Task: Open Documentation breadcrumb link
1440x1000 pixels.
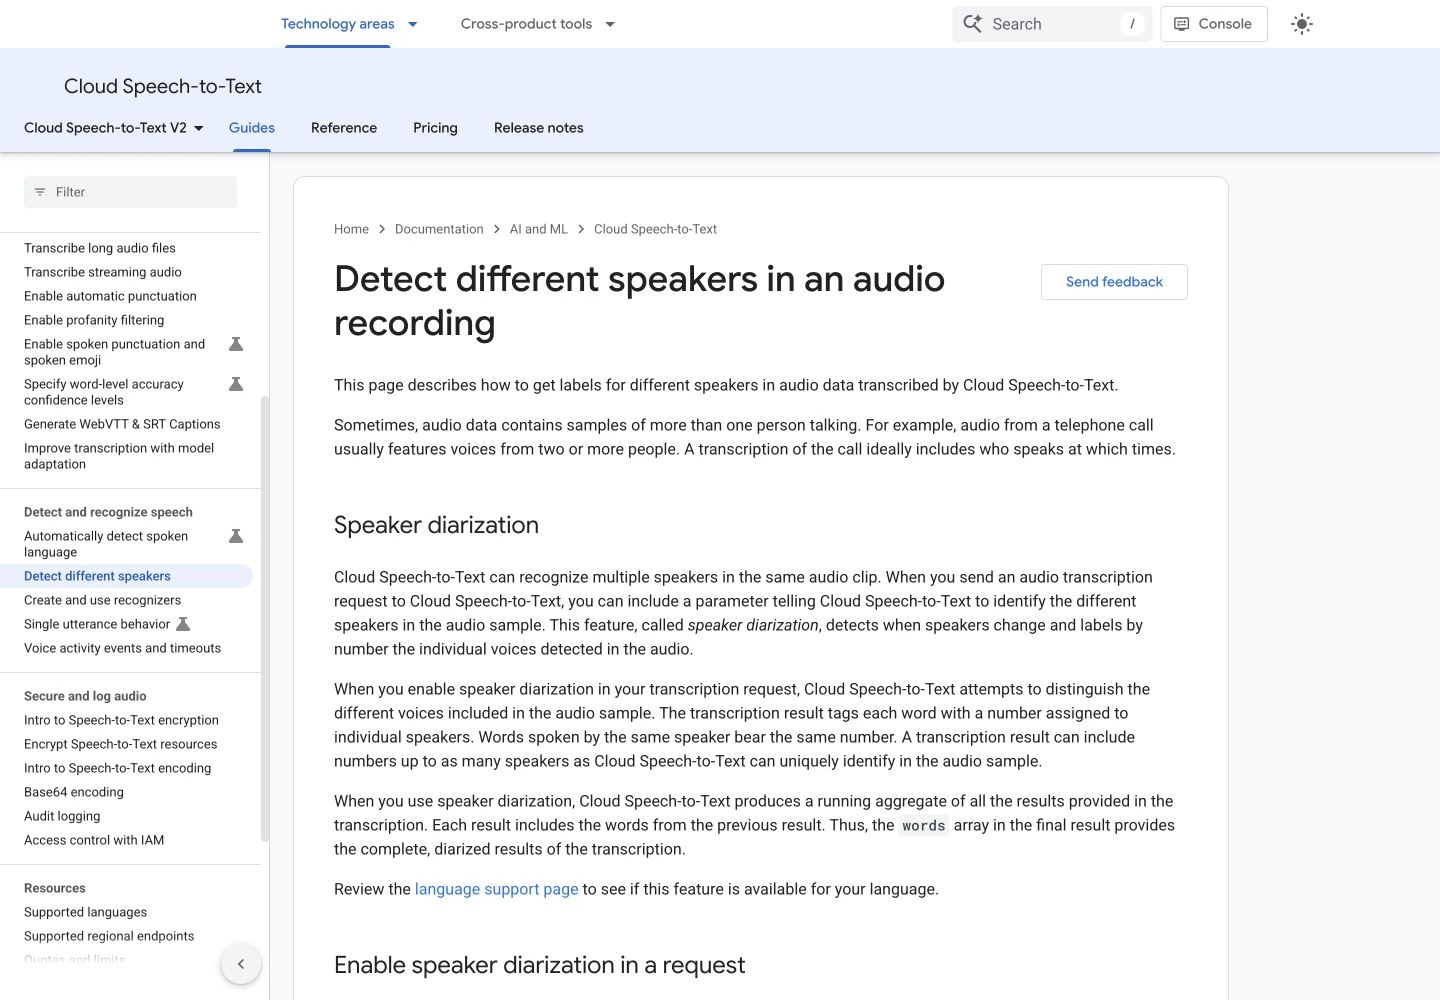Action: (x=439, y=229)
